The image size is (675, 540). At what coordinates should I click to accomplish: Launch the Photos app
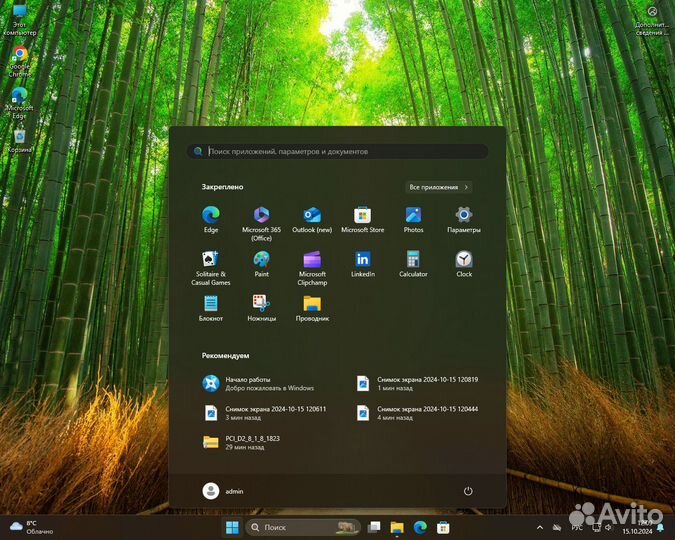pyautogui.click(x=413, y=219)
